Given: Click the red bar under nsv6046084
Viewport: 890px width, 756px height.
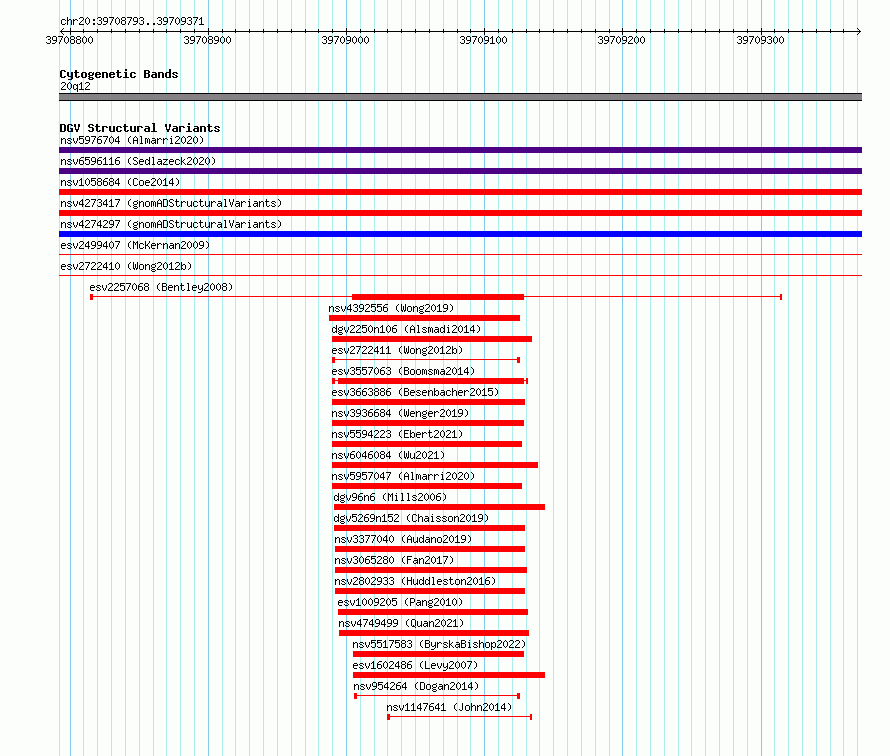Looking at the screenshot, I should pos(435,465).
